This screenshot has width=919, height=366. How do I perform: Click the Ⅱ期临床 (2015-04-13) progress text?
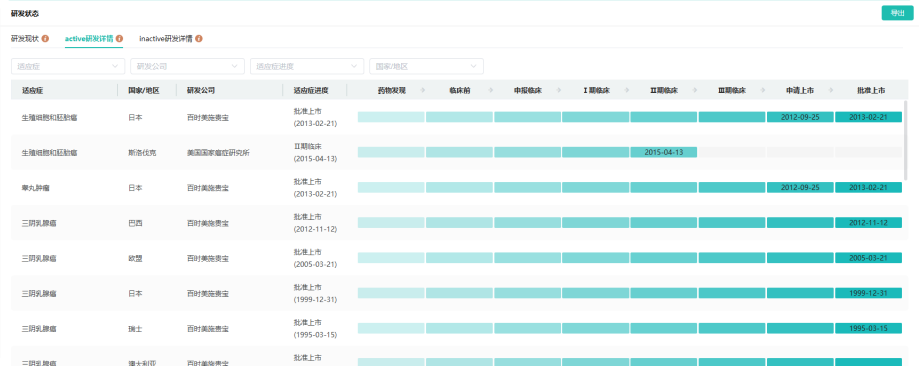pos(315,152)
